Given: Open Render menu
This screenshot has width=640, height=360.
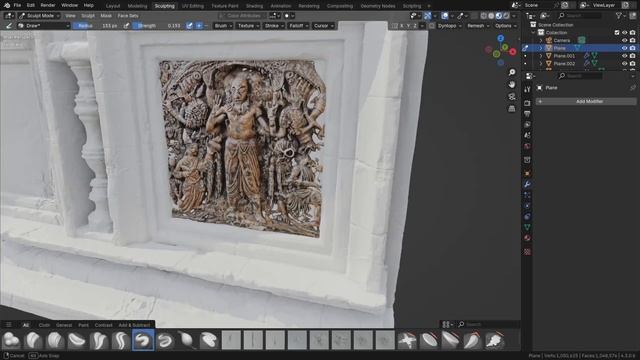Looking at the screenshot, I should click(47, 5).
